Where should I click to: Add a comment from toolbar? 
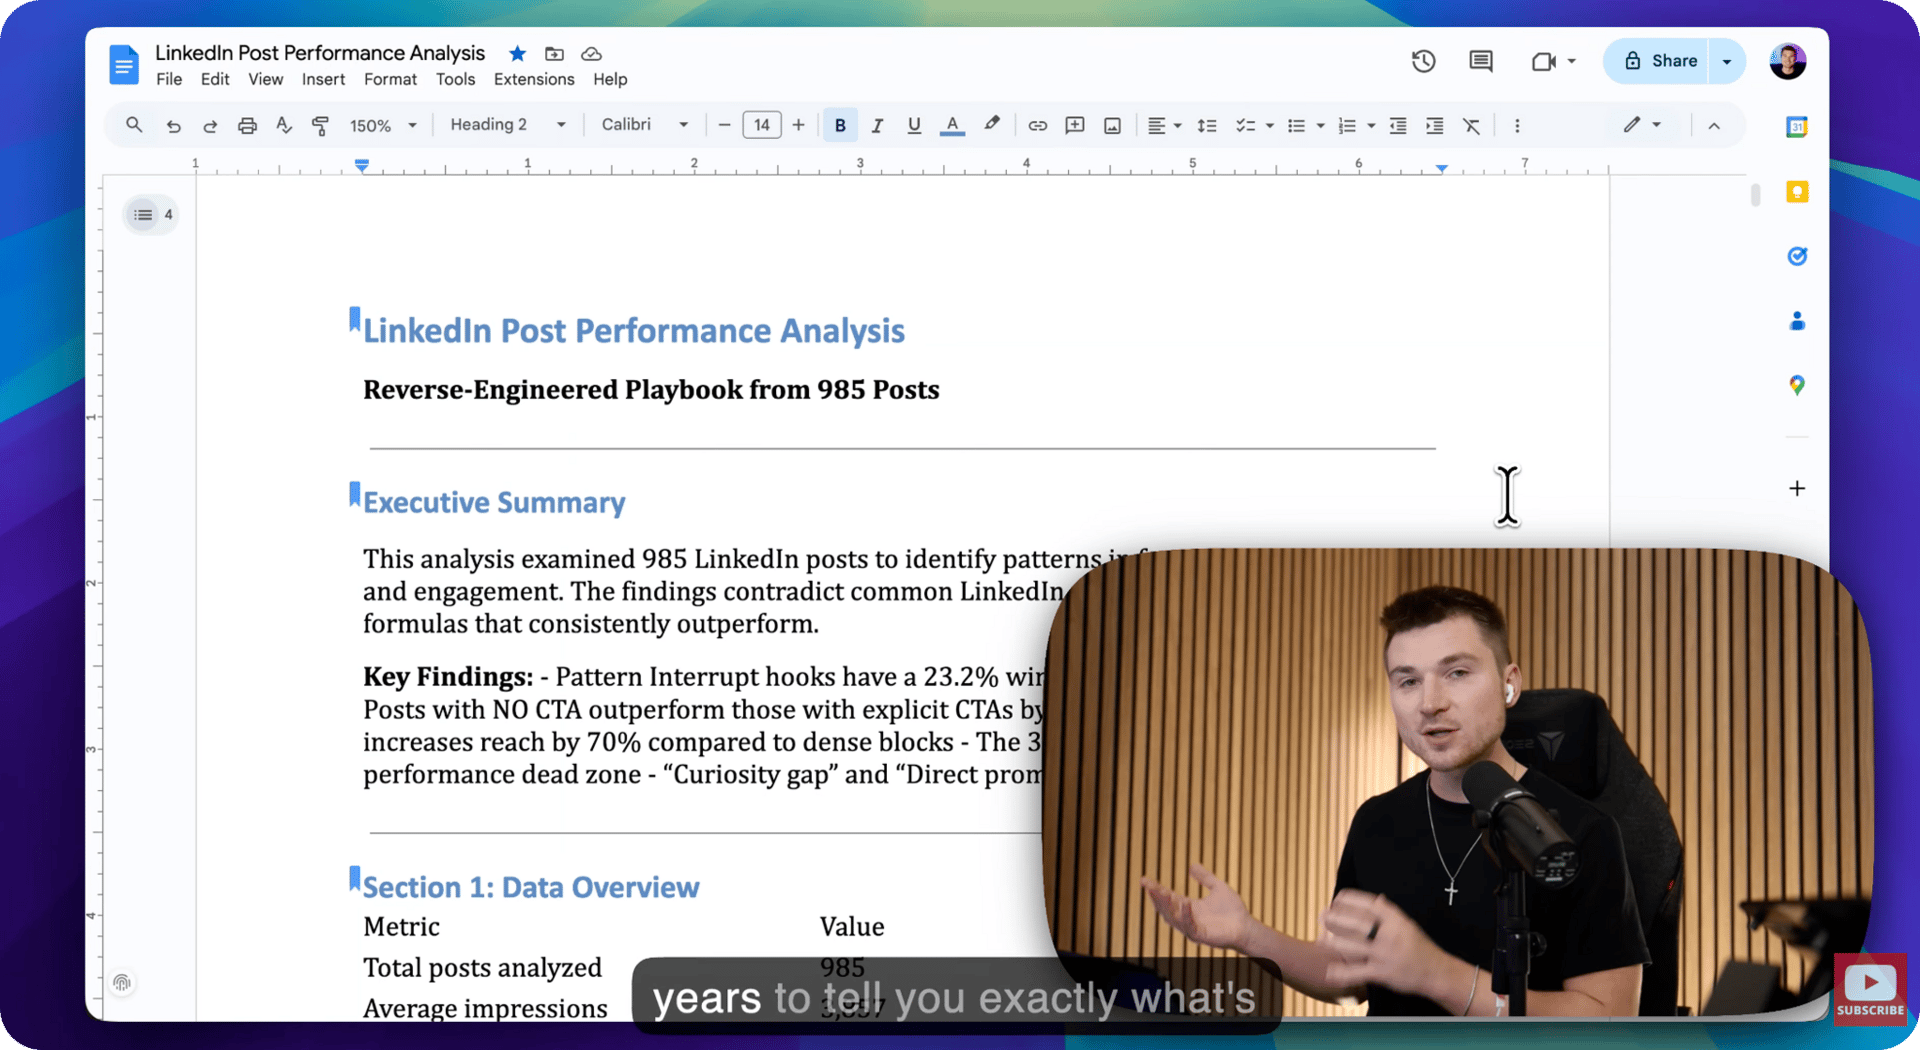(x=1075, y=125)
